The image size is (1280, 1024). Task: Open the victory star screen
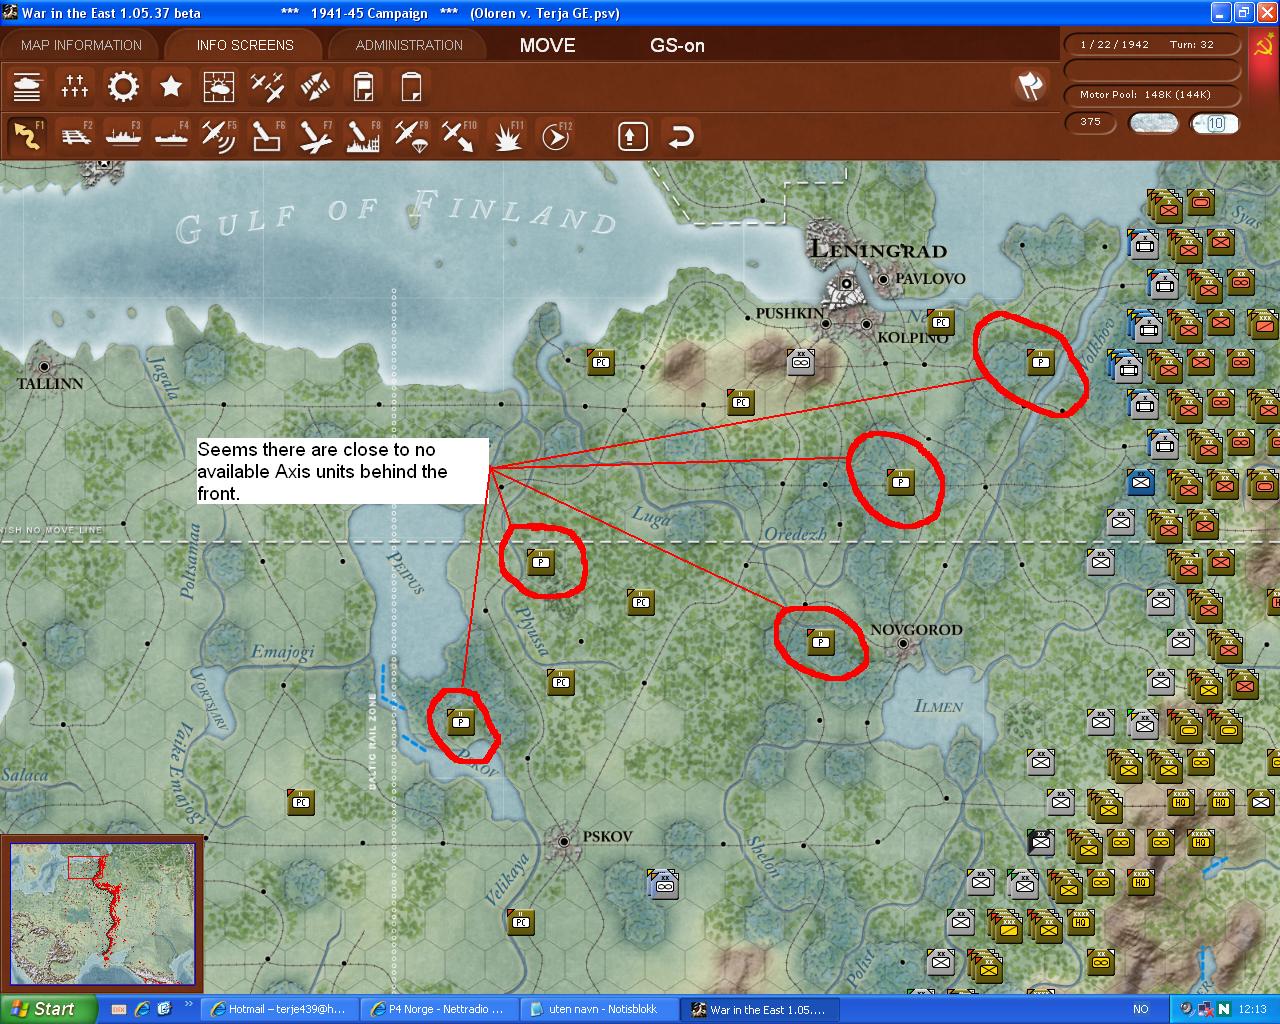[171, 87]
